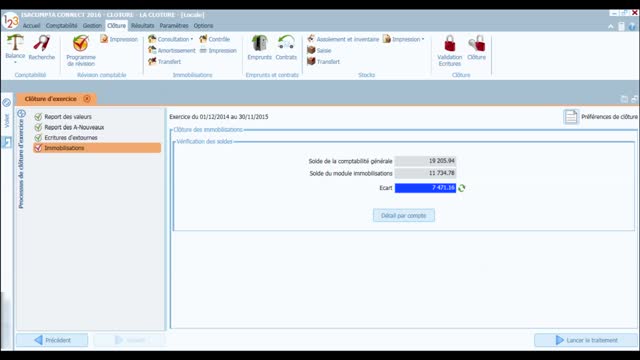Open the Contrats icon

(286, 47)
